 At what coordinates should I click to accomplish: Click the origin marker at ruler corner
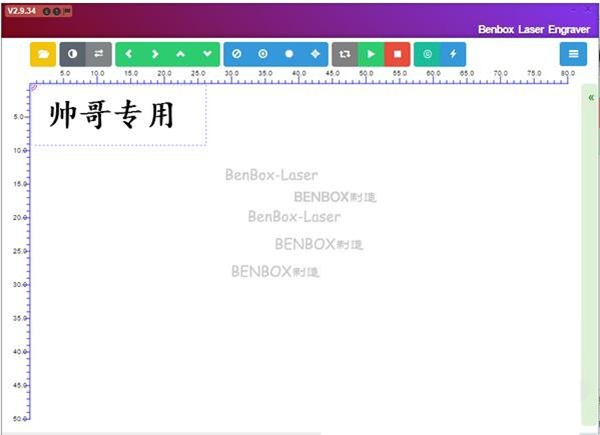pyautogui.click(x=33, y=88)
